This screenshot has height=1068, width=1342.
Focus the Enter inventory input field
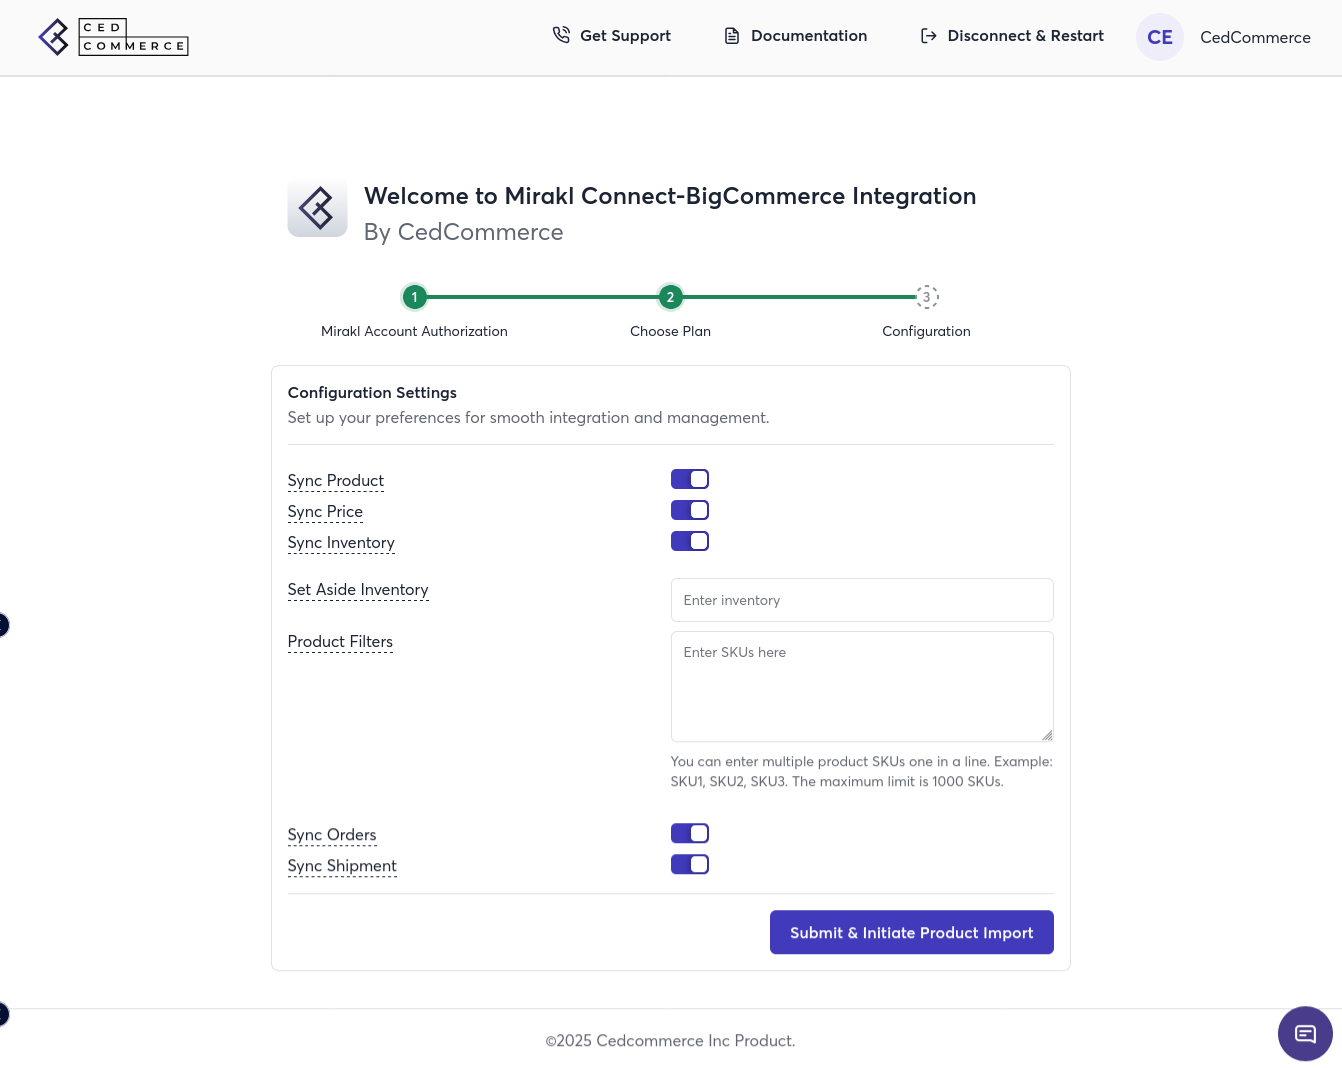861,600
